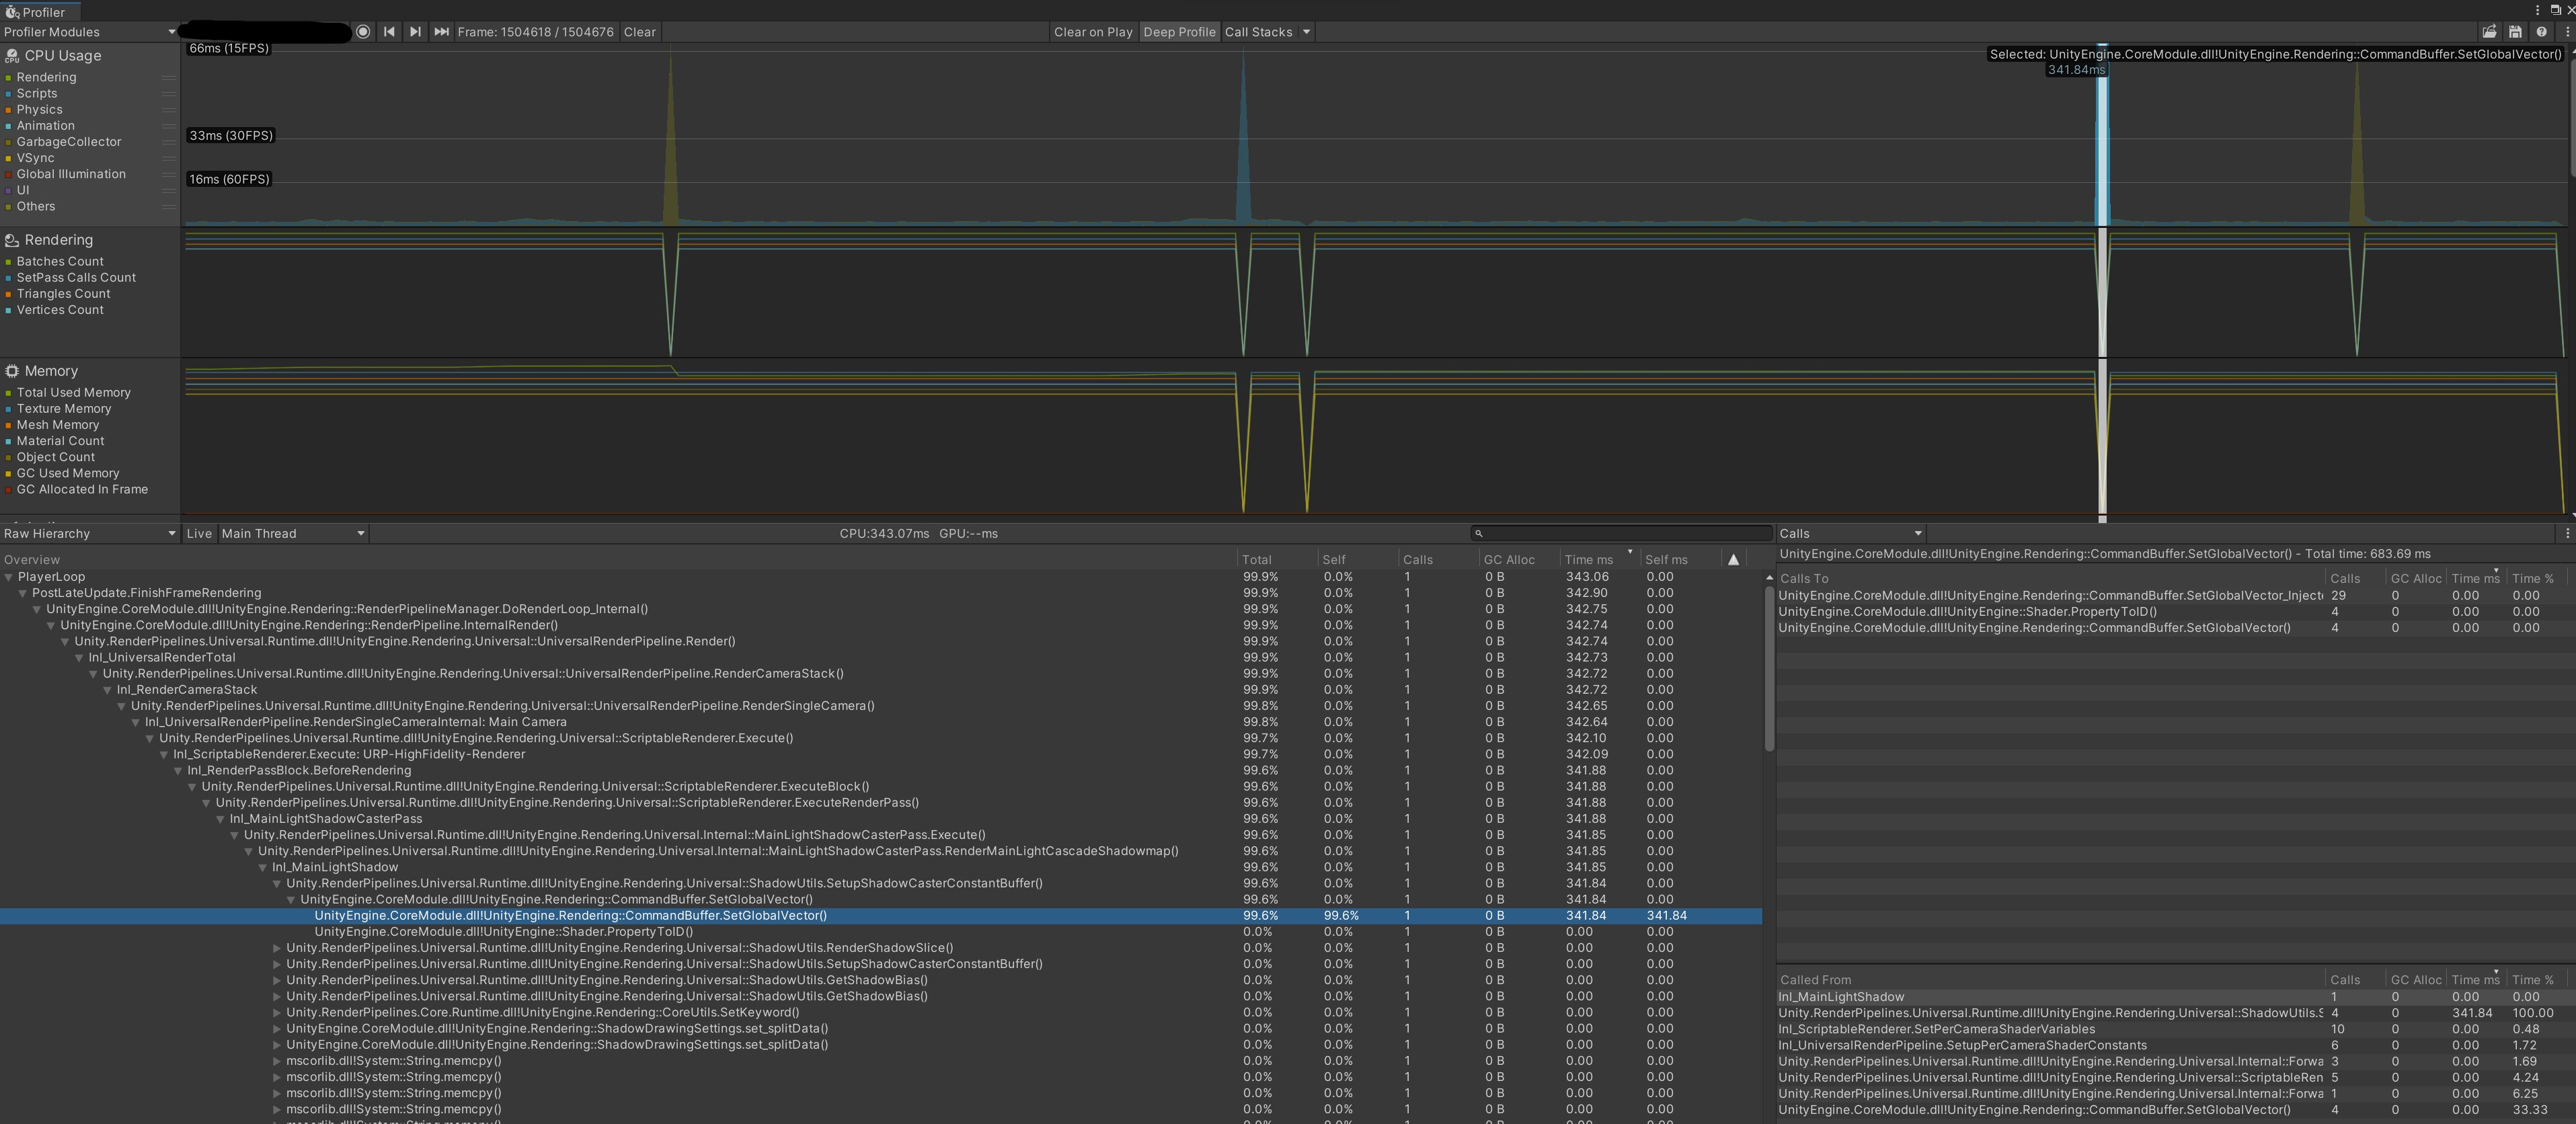The height and width of the screenshot is (1124, 2576).
Task: Enable Clear on Play
Action: pyautogui.click(x=1092, y=31)
